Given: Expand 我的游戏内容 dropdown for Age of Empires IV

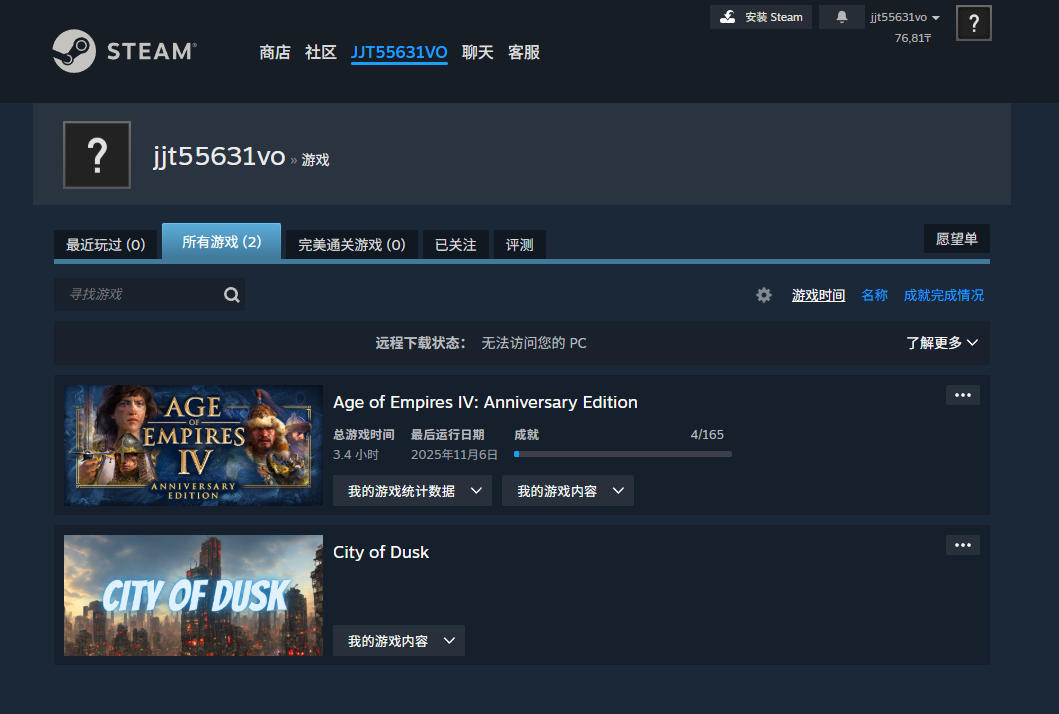Looking at the screenshot, I should click(x=567, y=491).
